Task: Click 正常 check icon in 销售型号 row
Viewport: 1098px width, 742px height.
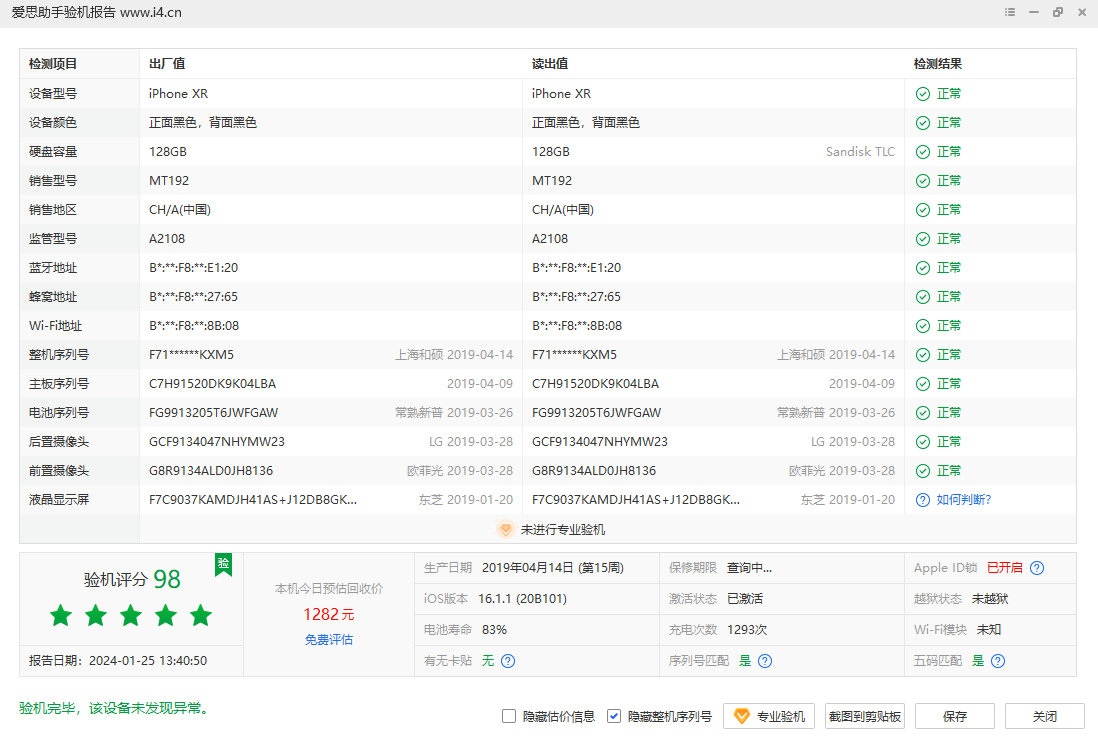Action: point(923,181)
